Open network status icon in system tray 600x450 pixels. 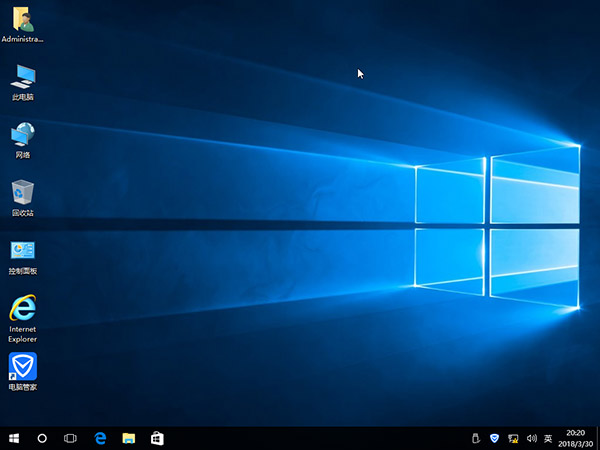[512, 438]
